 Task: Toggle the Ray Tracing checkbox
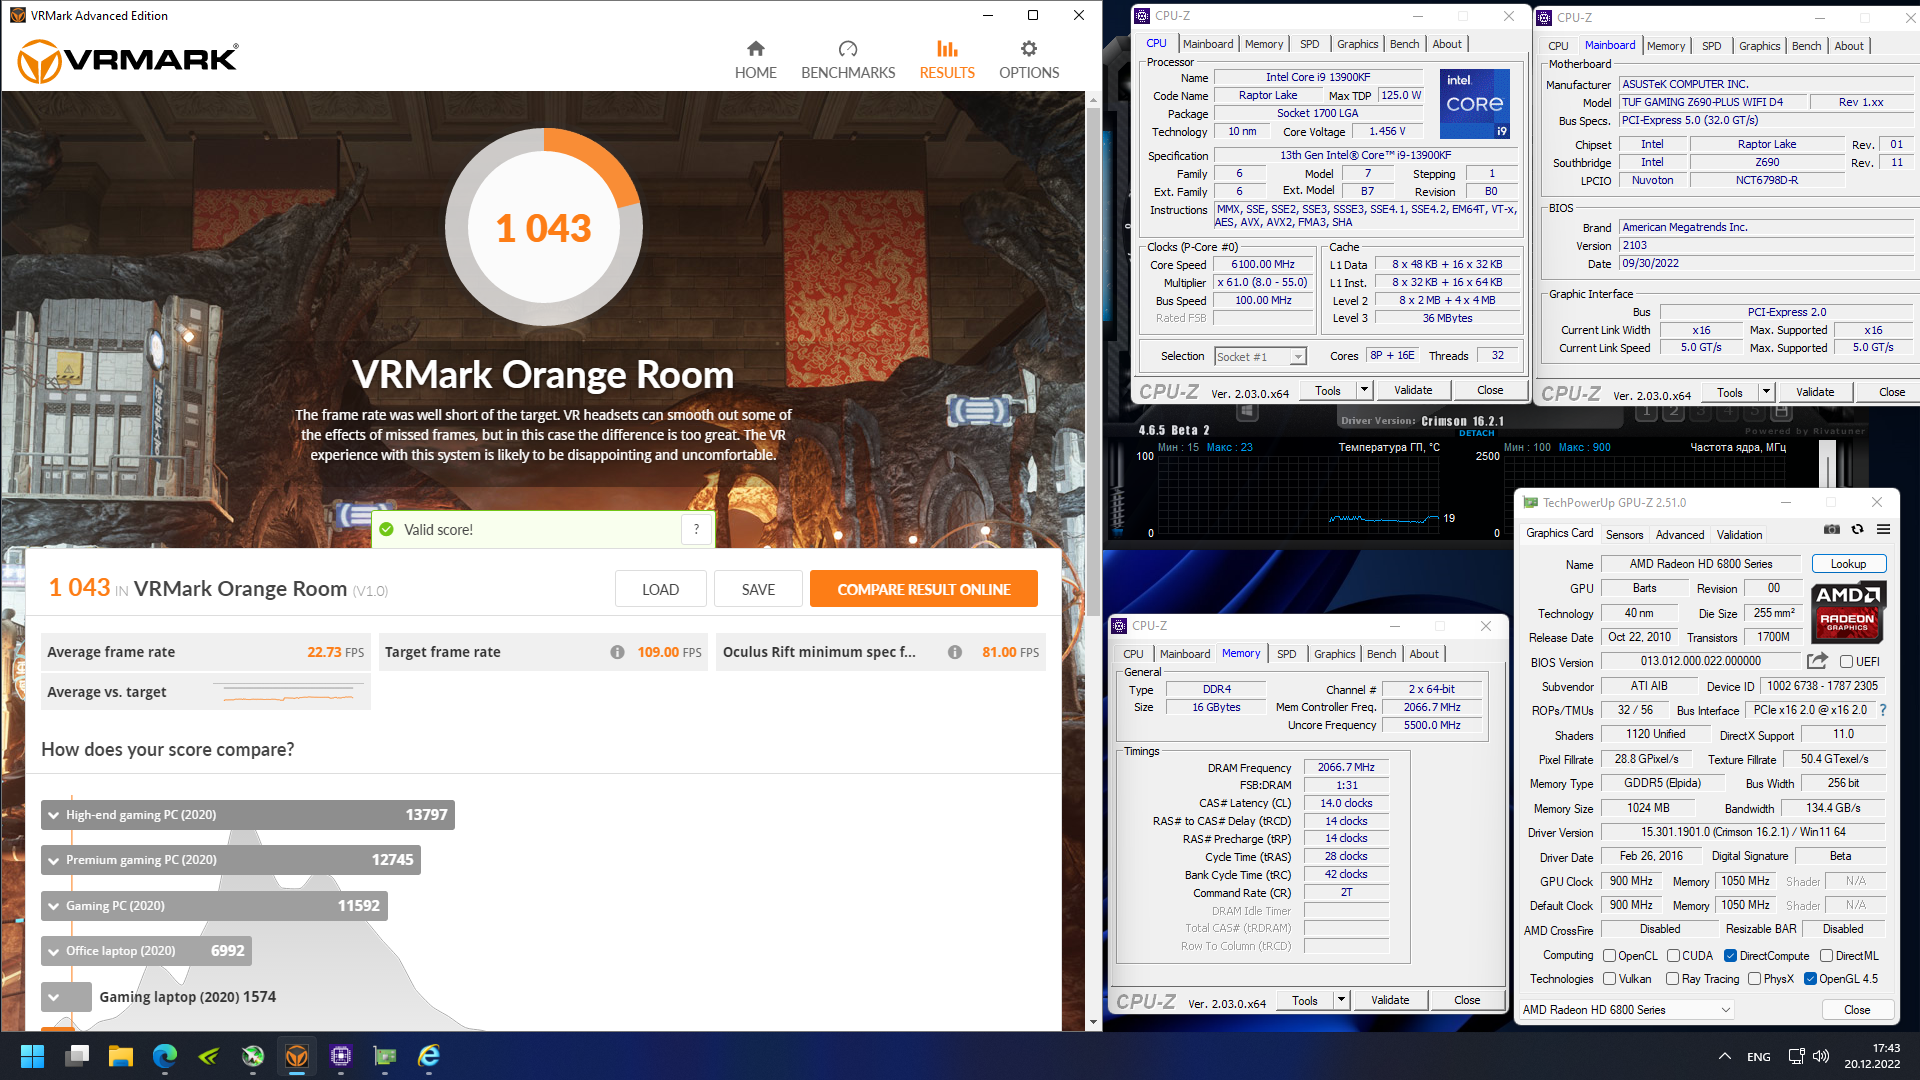click(x=1672, y=979)
